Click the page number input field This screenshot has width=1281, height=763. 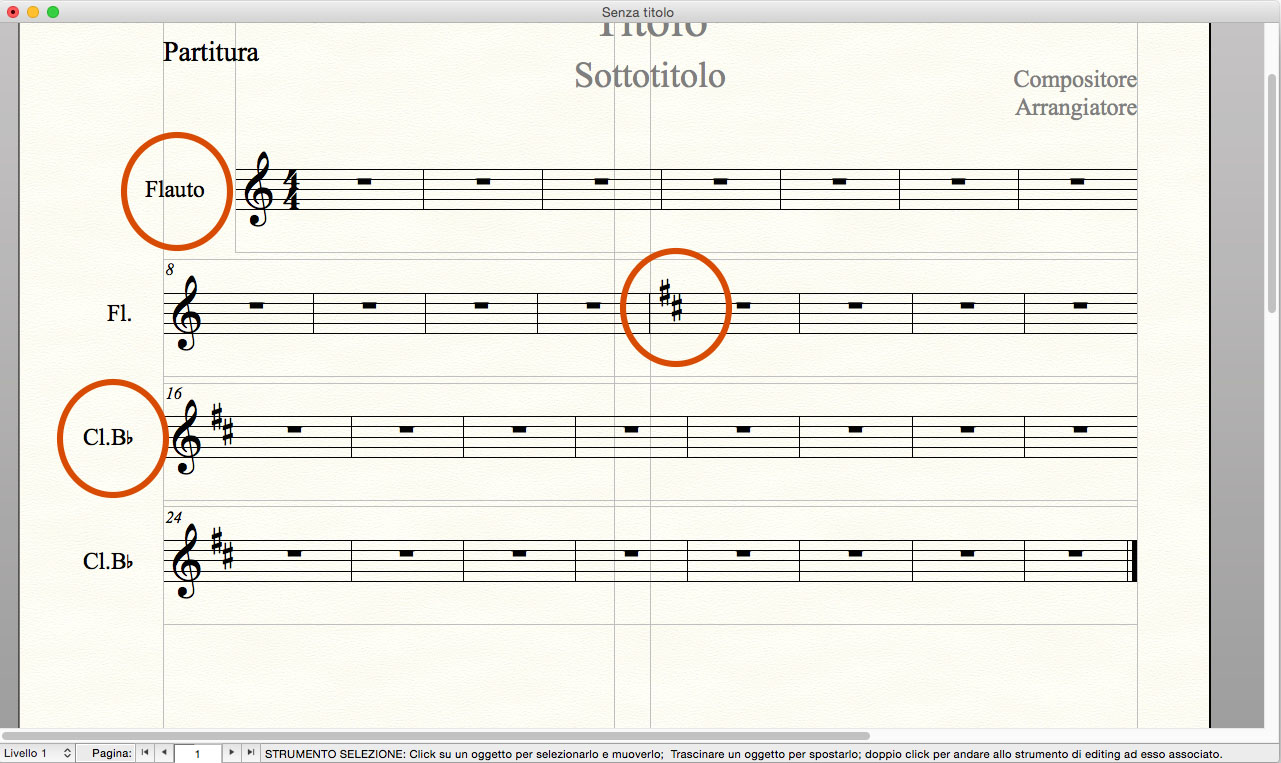[x=198, y=753]
